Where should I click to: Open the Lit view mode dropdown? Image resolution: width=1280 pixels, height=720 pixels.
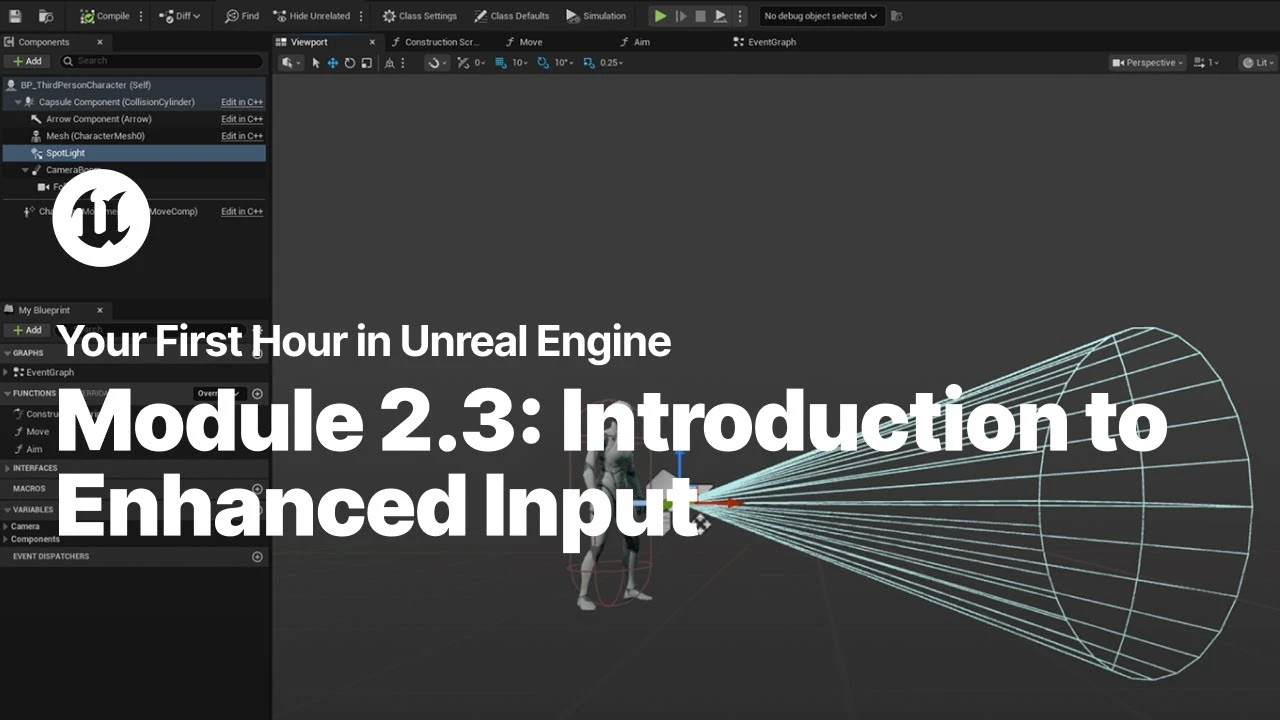(x=1258, y=62)
